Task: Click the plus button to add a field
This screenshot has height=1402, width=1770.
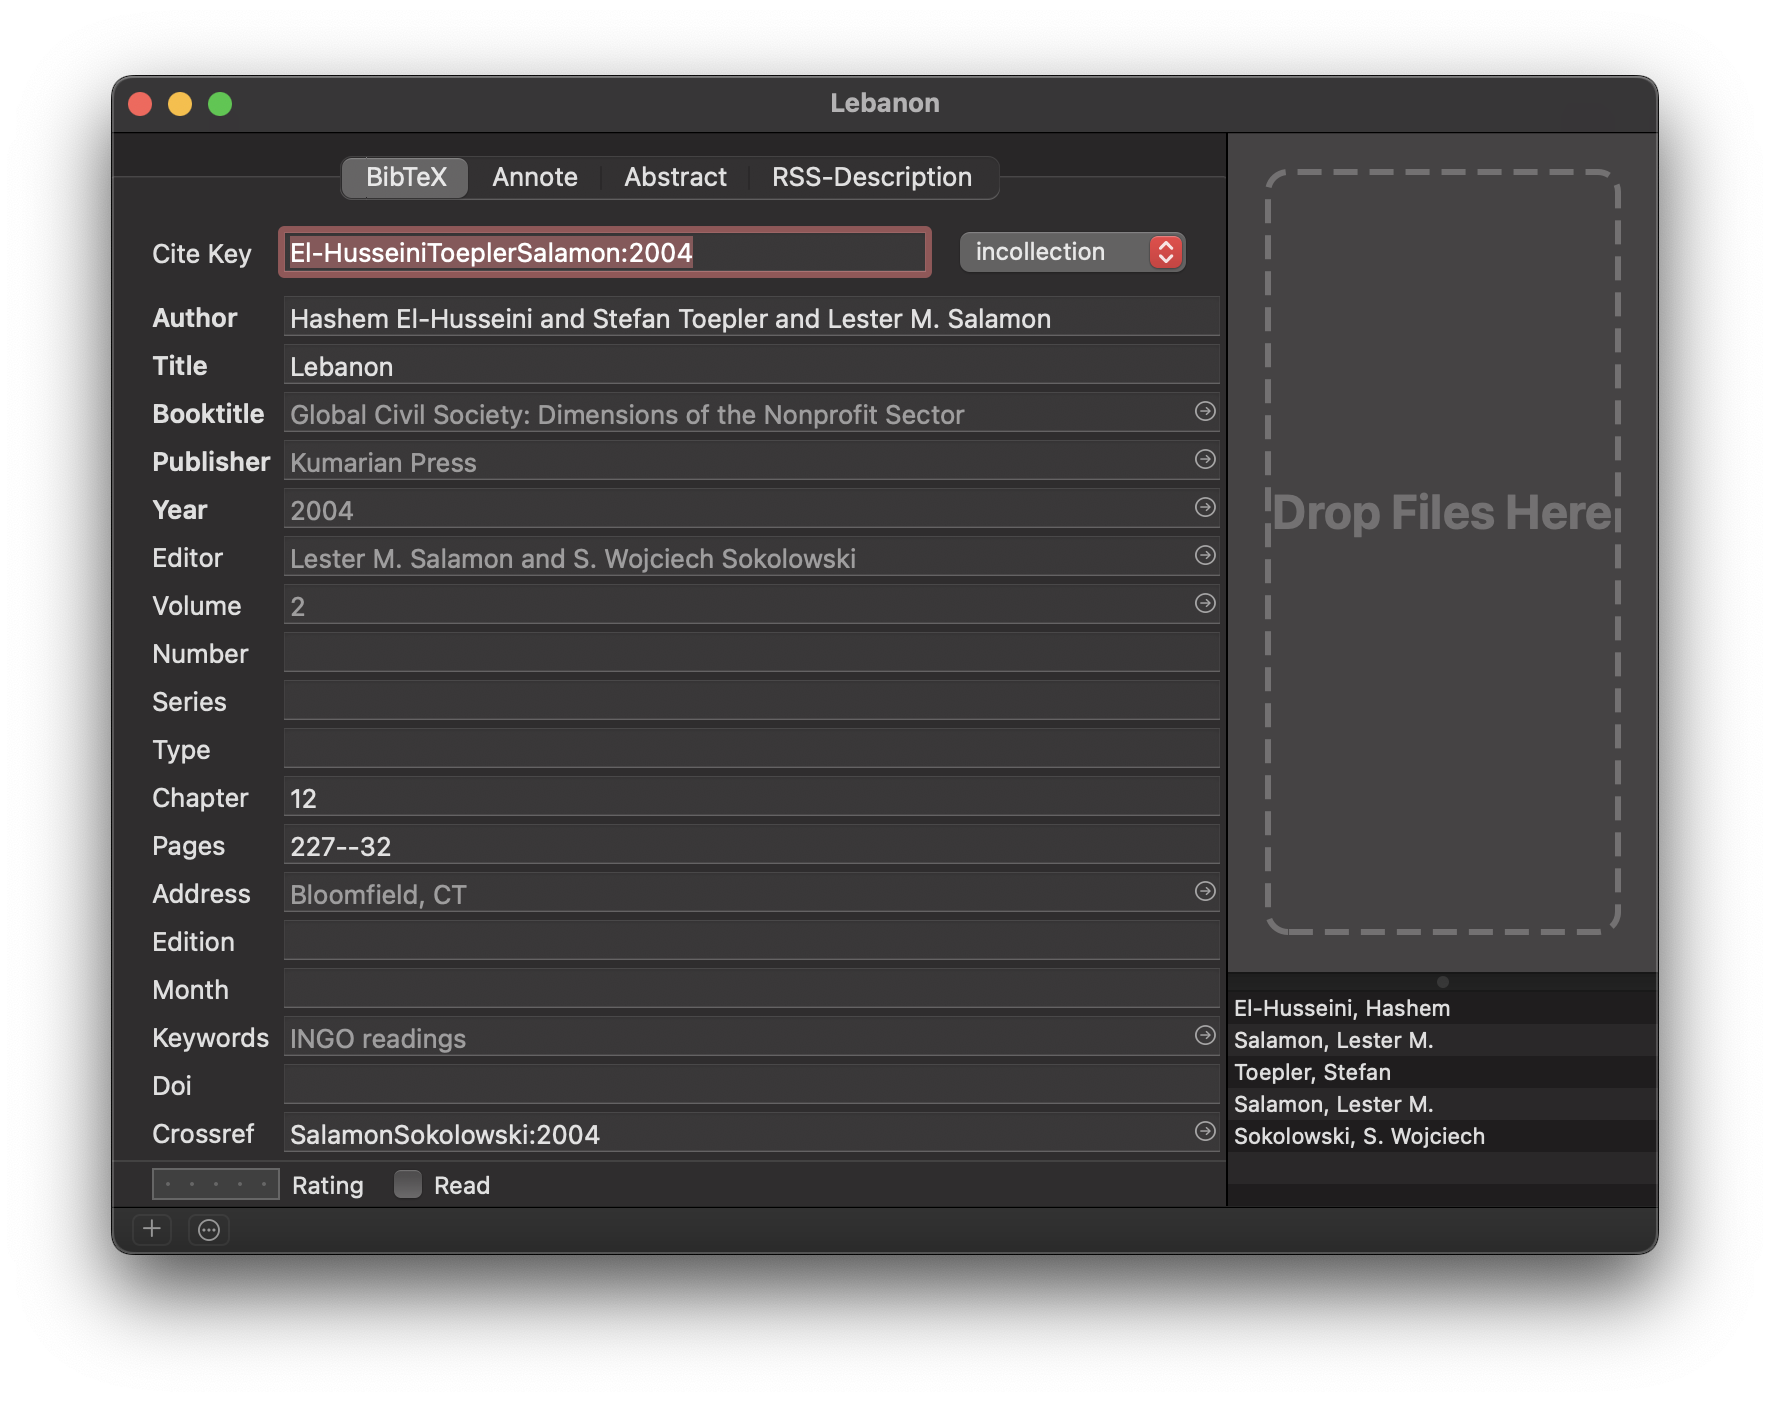Action: (152, 1230)
